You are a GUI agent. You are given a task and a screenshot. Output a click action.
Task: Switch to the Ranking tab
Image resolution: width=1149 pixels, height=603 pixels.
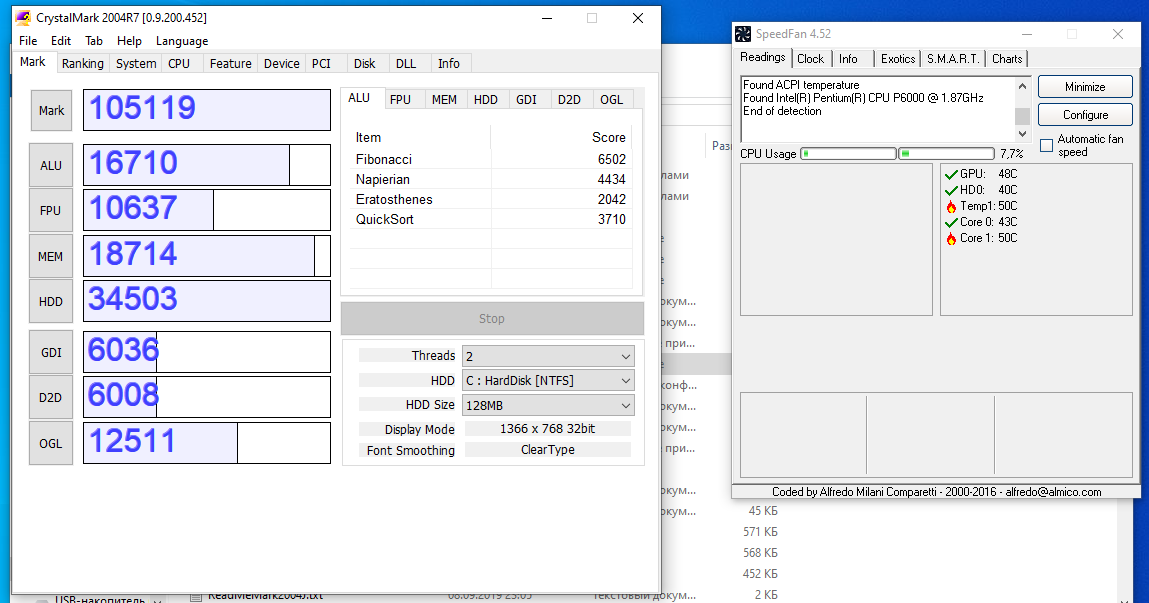pos(83,64)
